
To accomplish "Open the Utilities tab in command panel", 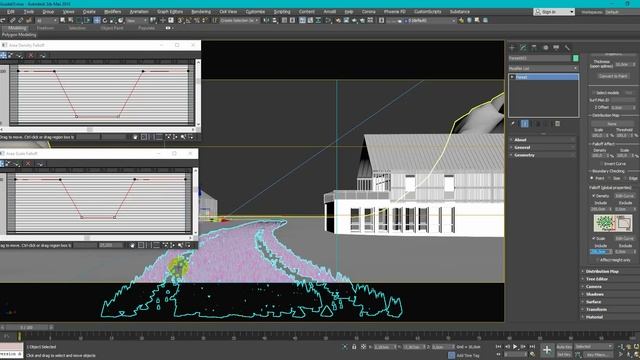I will [x=567, y=48].
